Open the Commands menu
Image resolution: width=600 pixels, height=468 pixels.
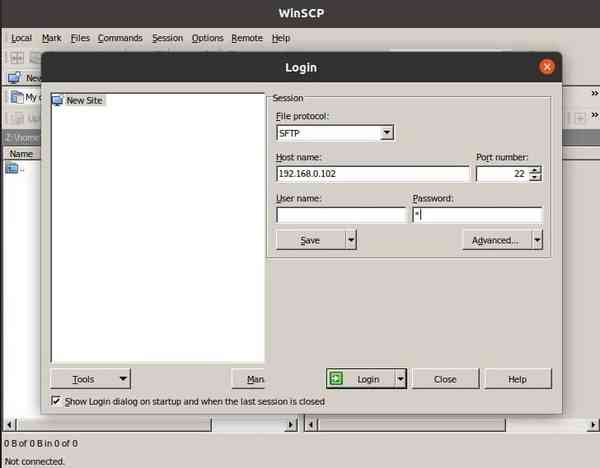[120, 38]
